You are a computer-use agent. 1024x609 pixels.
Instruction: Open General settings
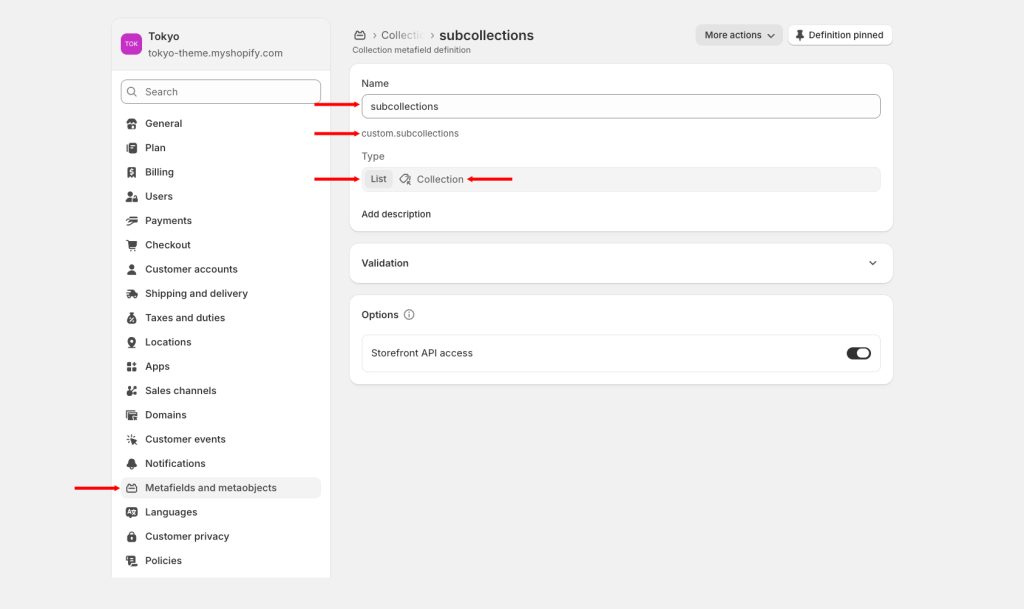pos(221,123)
